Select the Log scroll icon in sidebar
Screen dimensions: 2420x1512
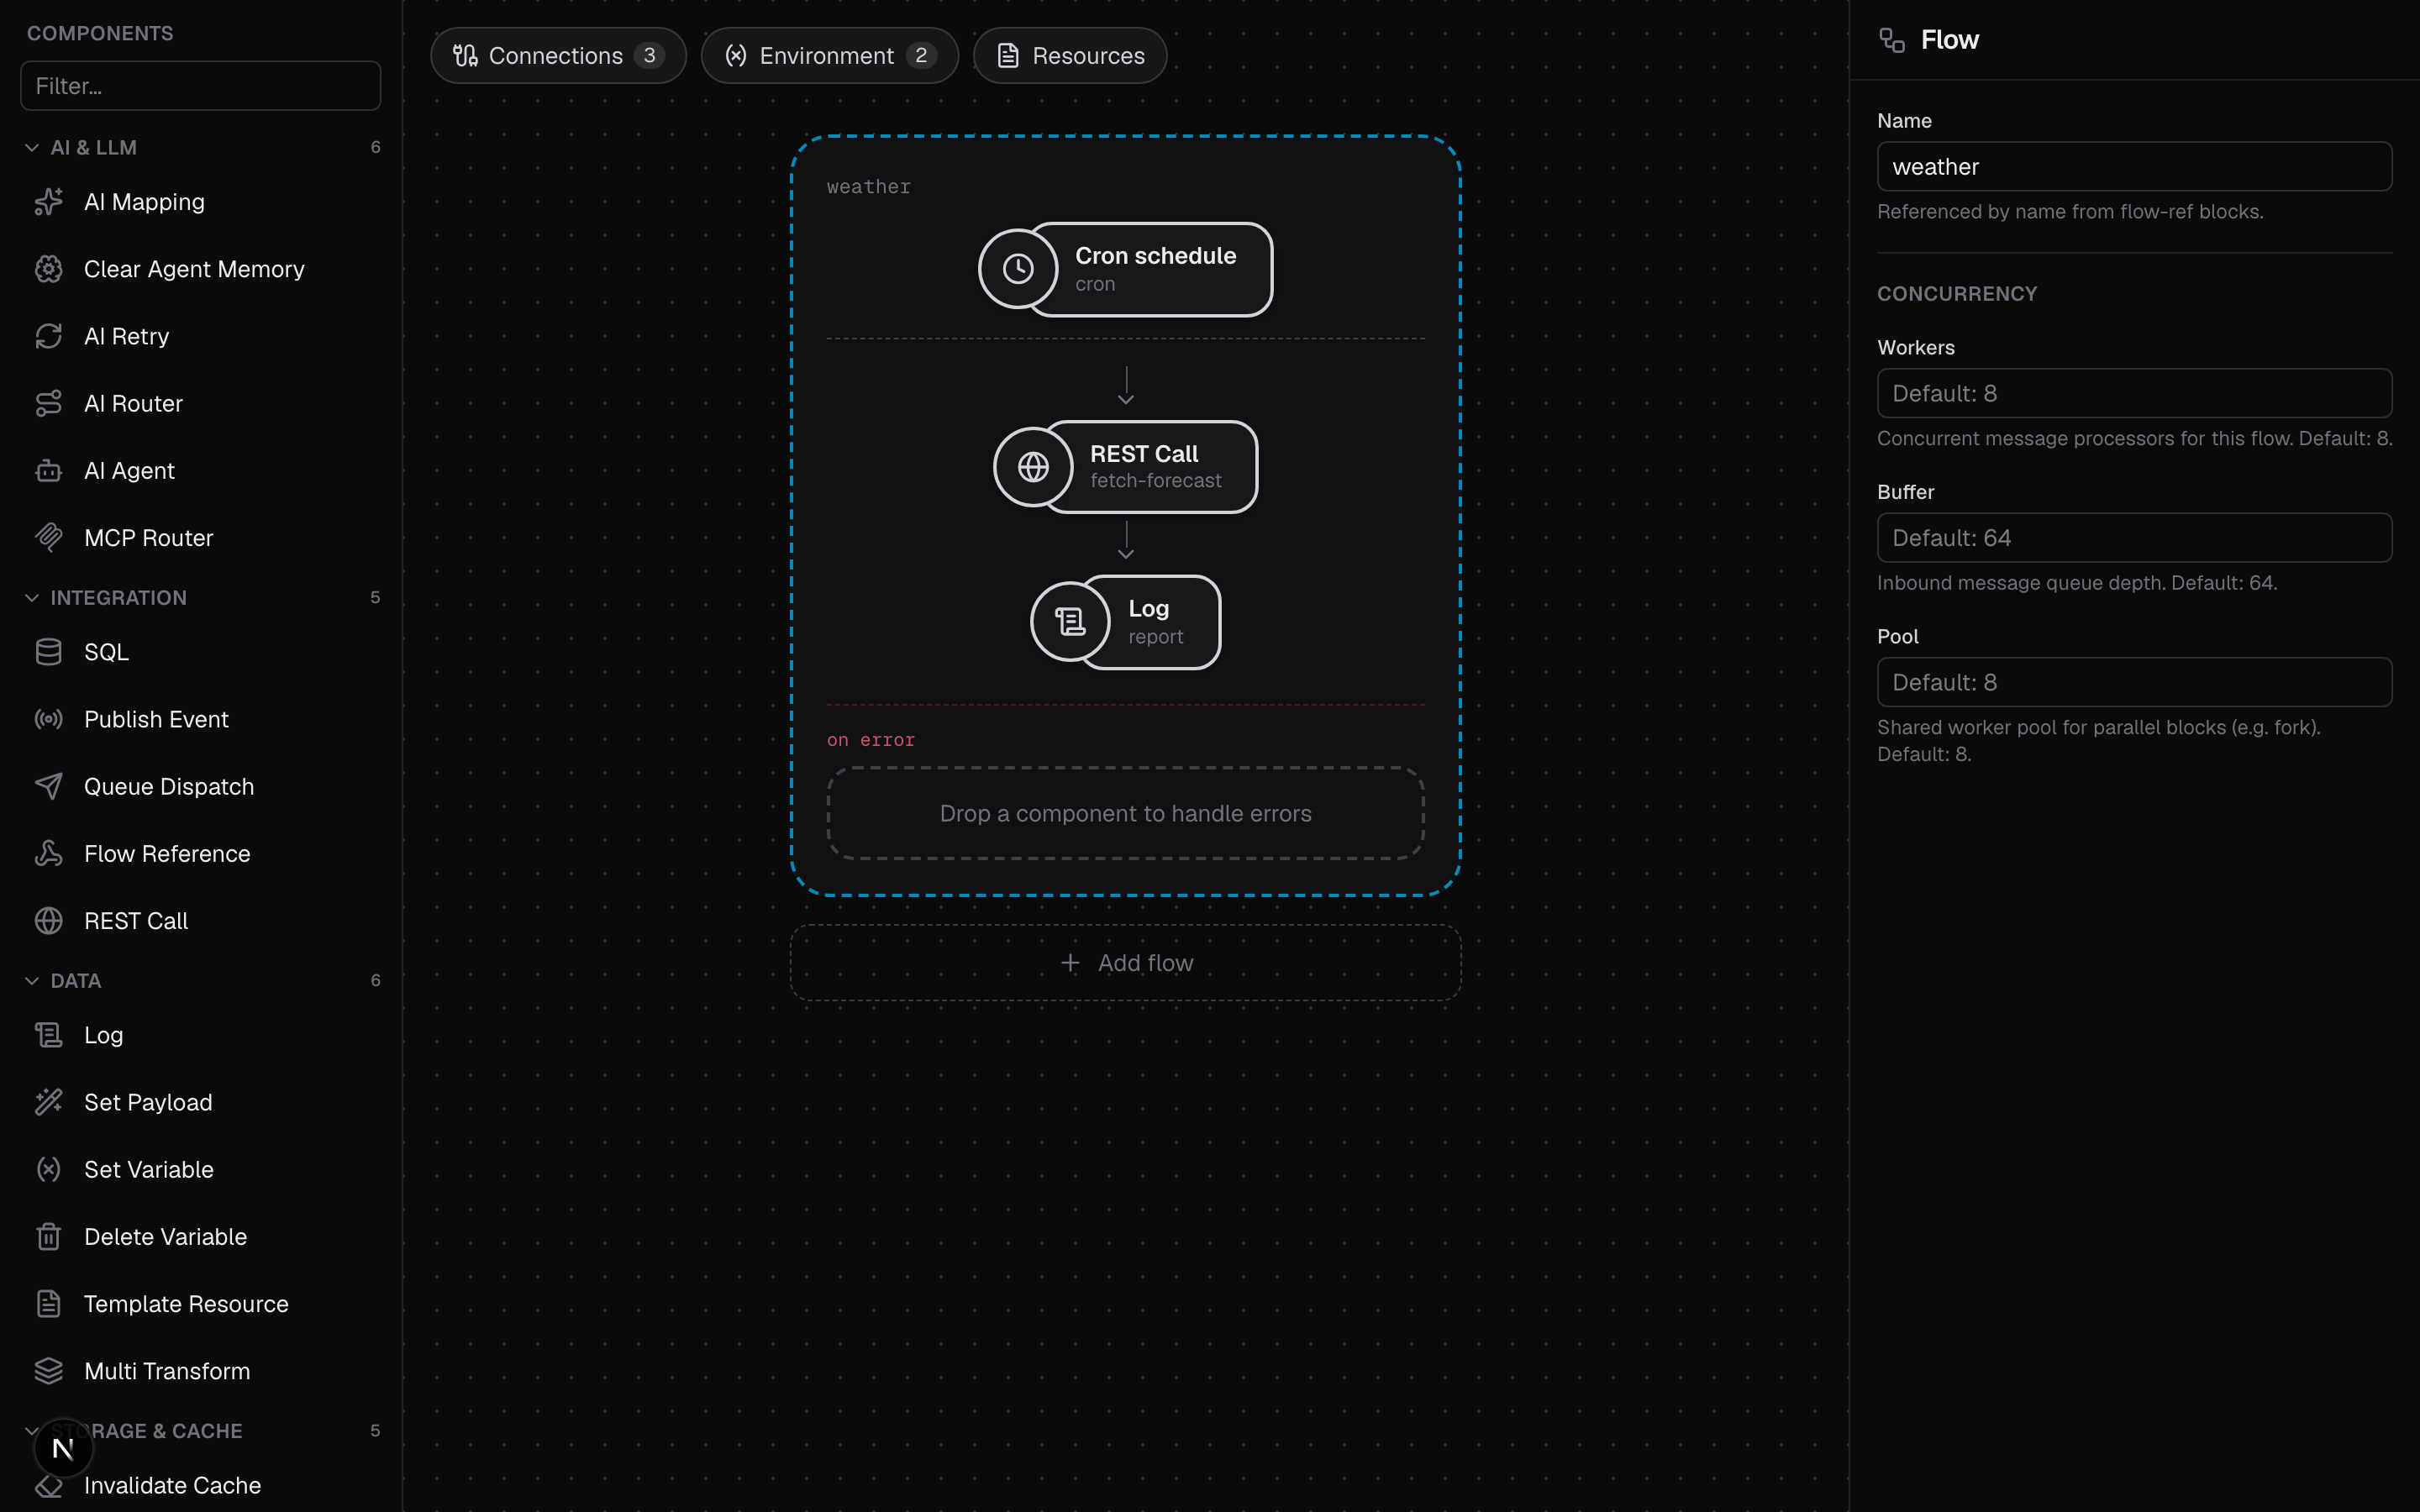pyautogui.click(x=48, y=1035)
